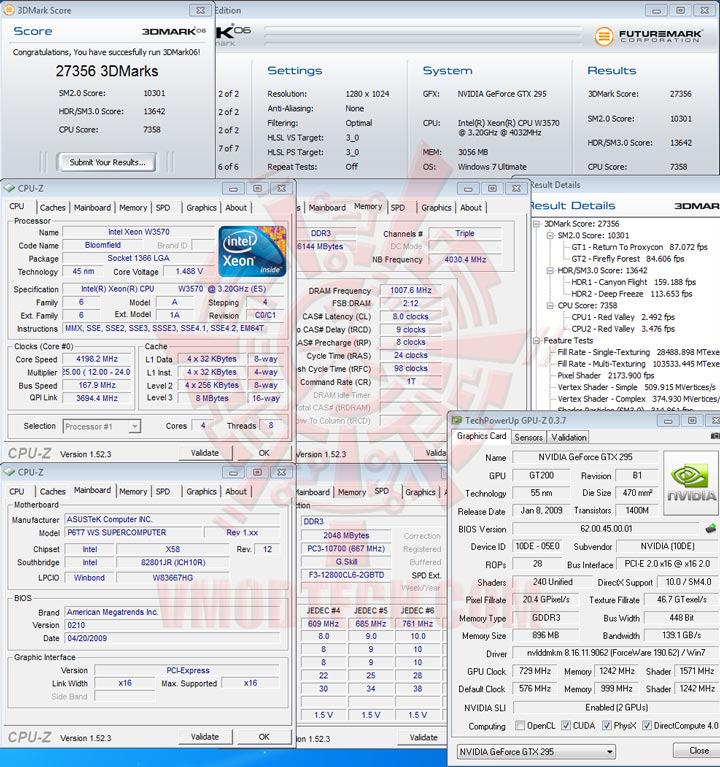The image size is (720, 767).
Task: Switch to the Validation tab in GPU-Z
Action: pyautogui.click(x=568, y=437)
